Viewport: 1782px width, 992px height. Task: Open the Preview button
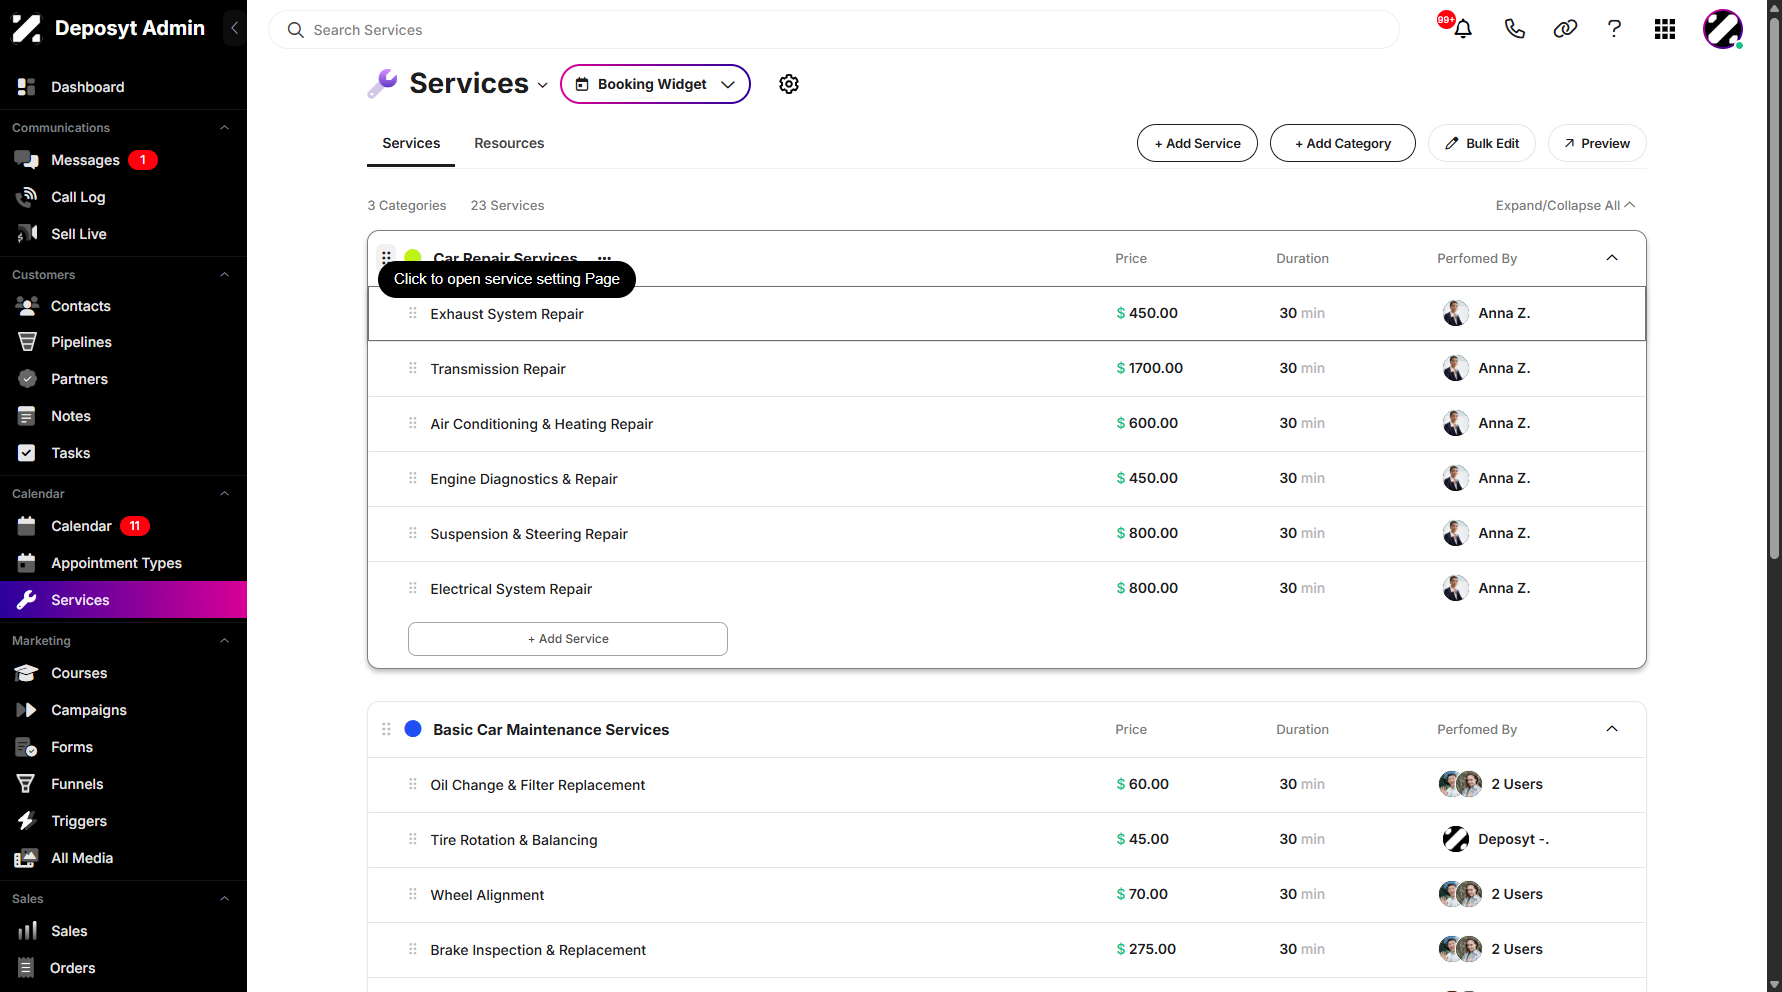pos(1597,143)
